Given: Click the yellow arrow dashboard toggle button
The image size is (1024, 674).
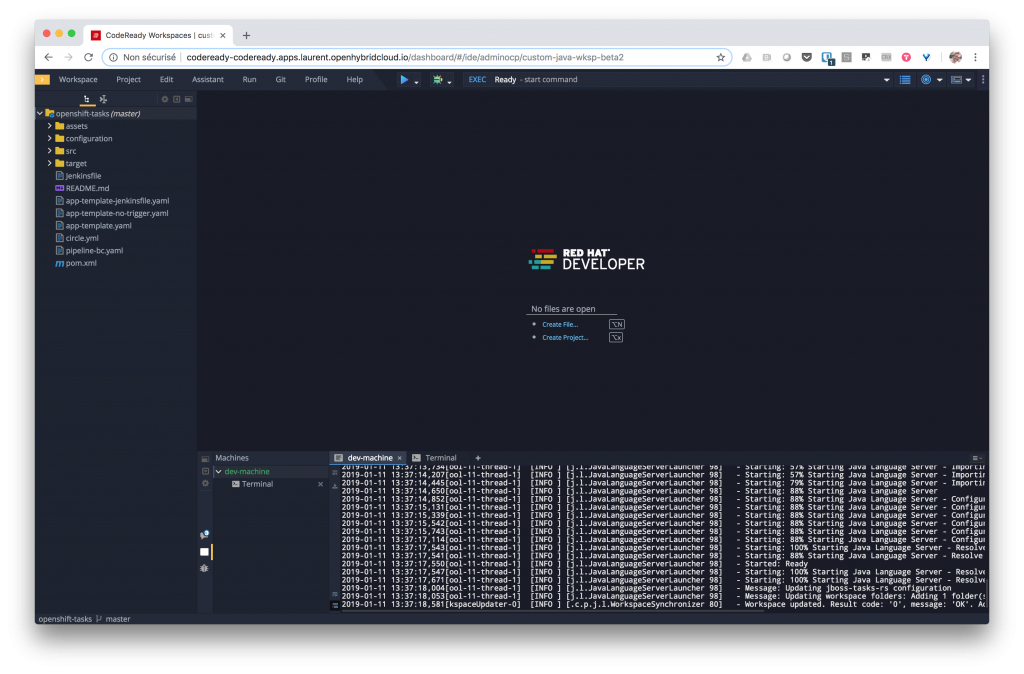Looking at the screenshot, I should tap(42, 79).
